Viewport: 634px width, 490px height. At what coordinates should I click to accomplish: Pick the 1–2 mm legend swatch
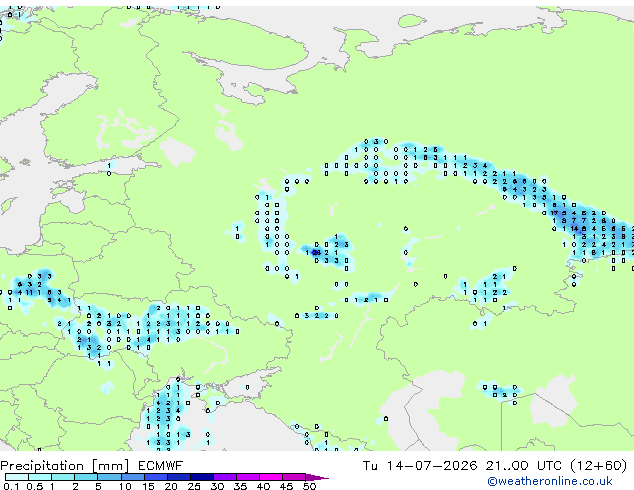coord(63,477)
